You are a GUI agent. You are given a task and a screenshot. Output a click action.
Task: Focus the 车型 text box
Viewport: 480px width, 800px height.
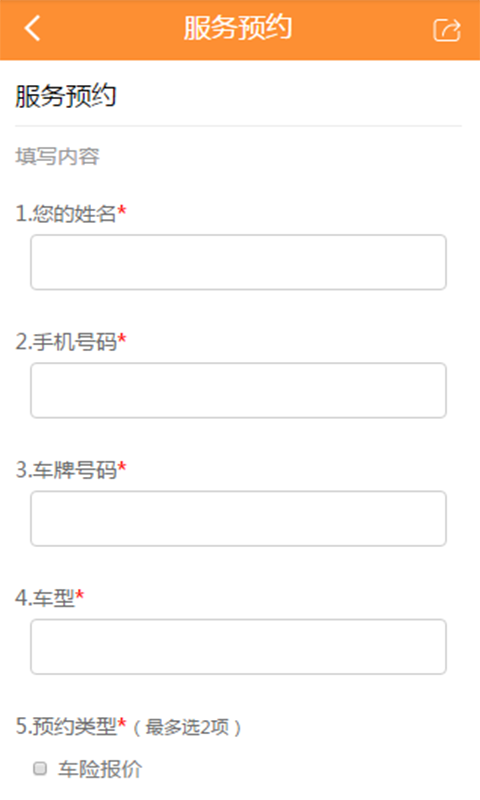(238, 646)
